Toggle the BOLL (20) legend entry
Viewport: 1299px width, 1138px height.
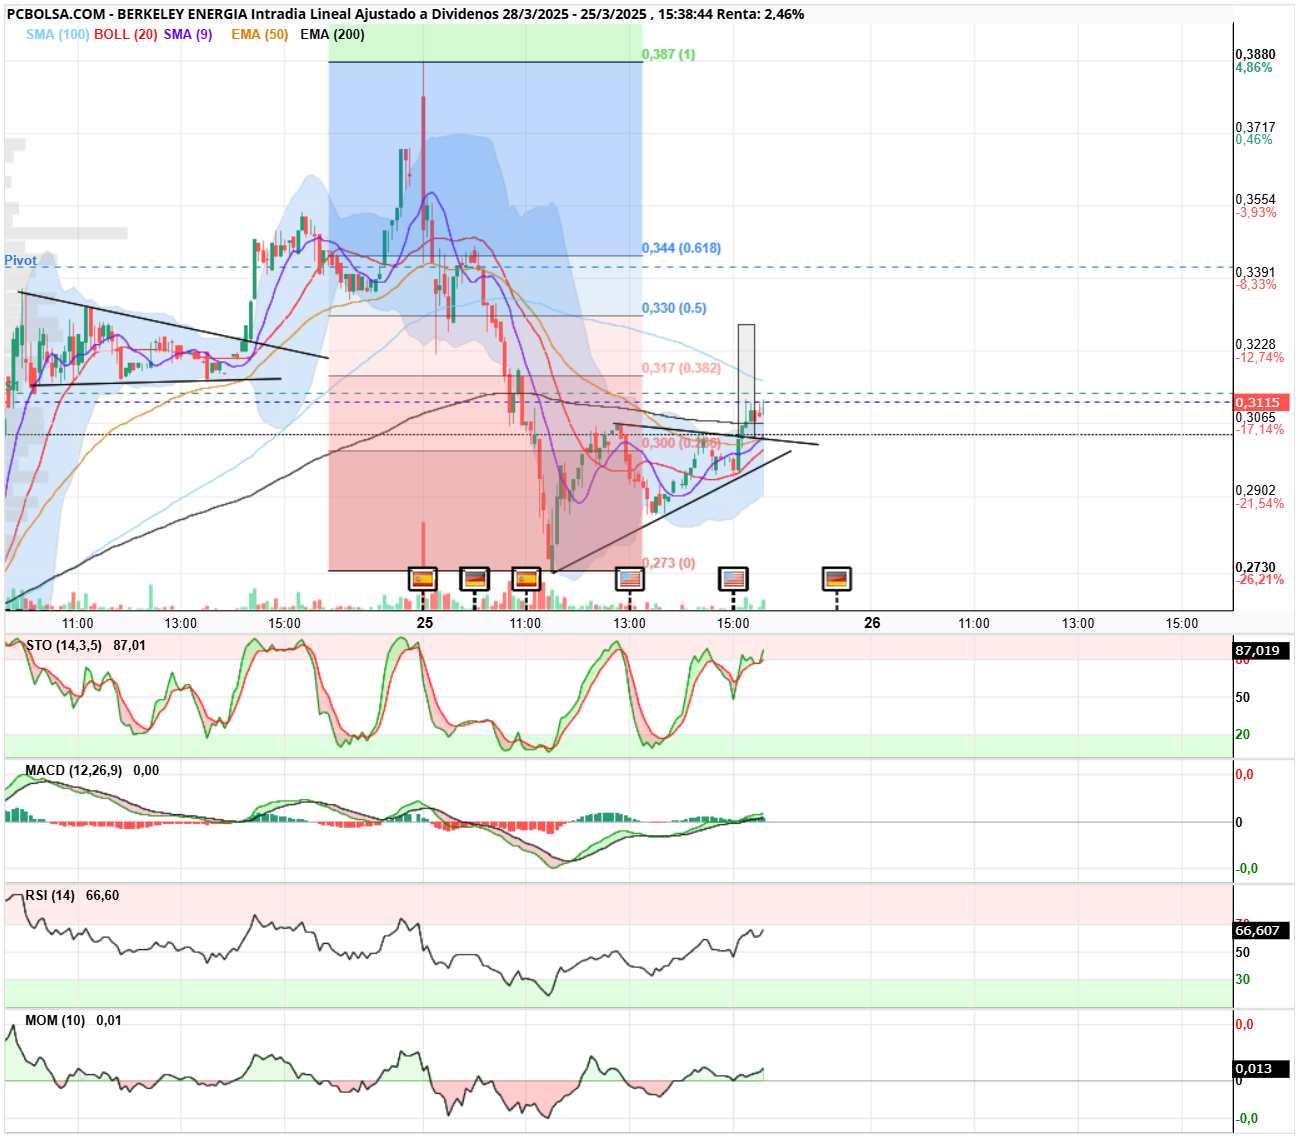(x=126, y=34)
